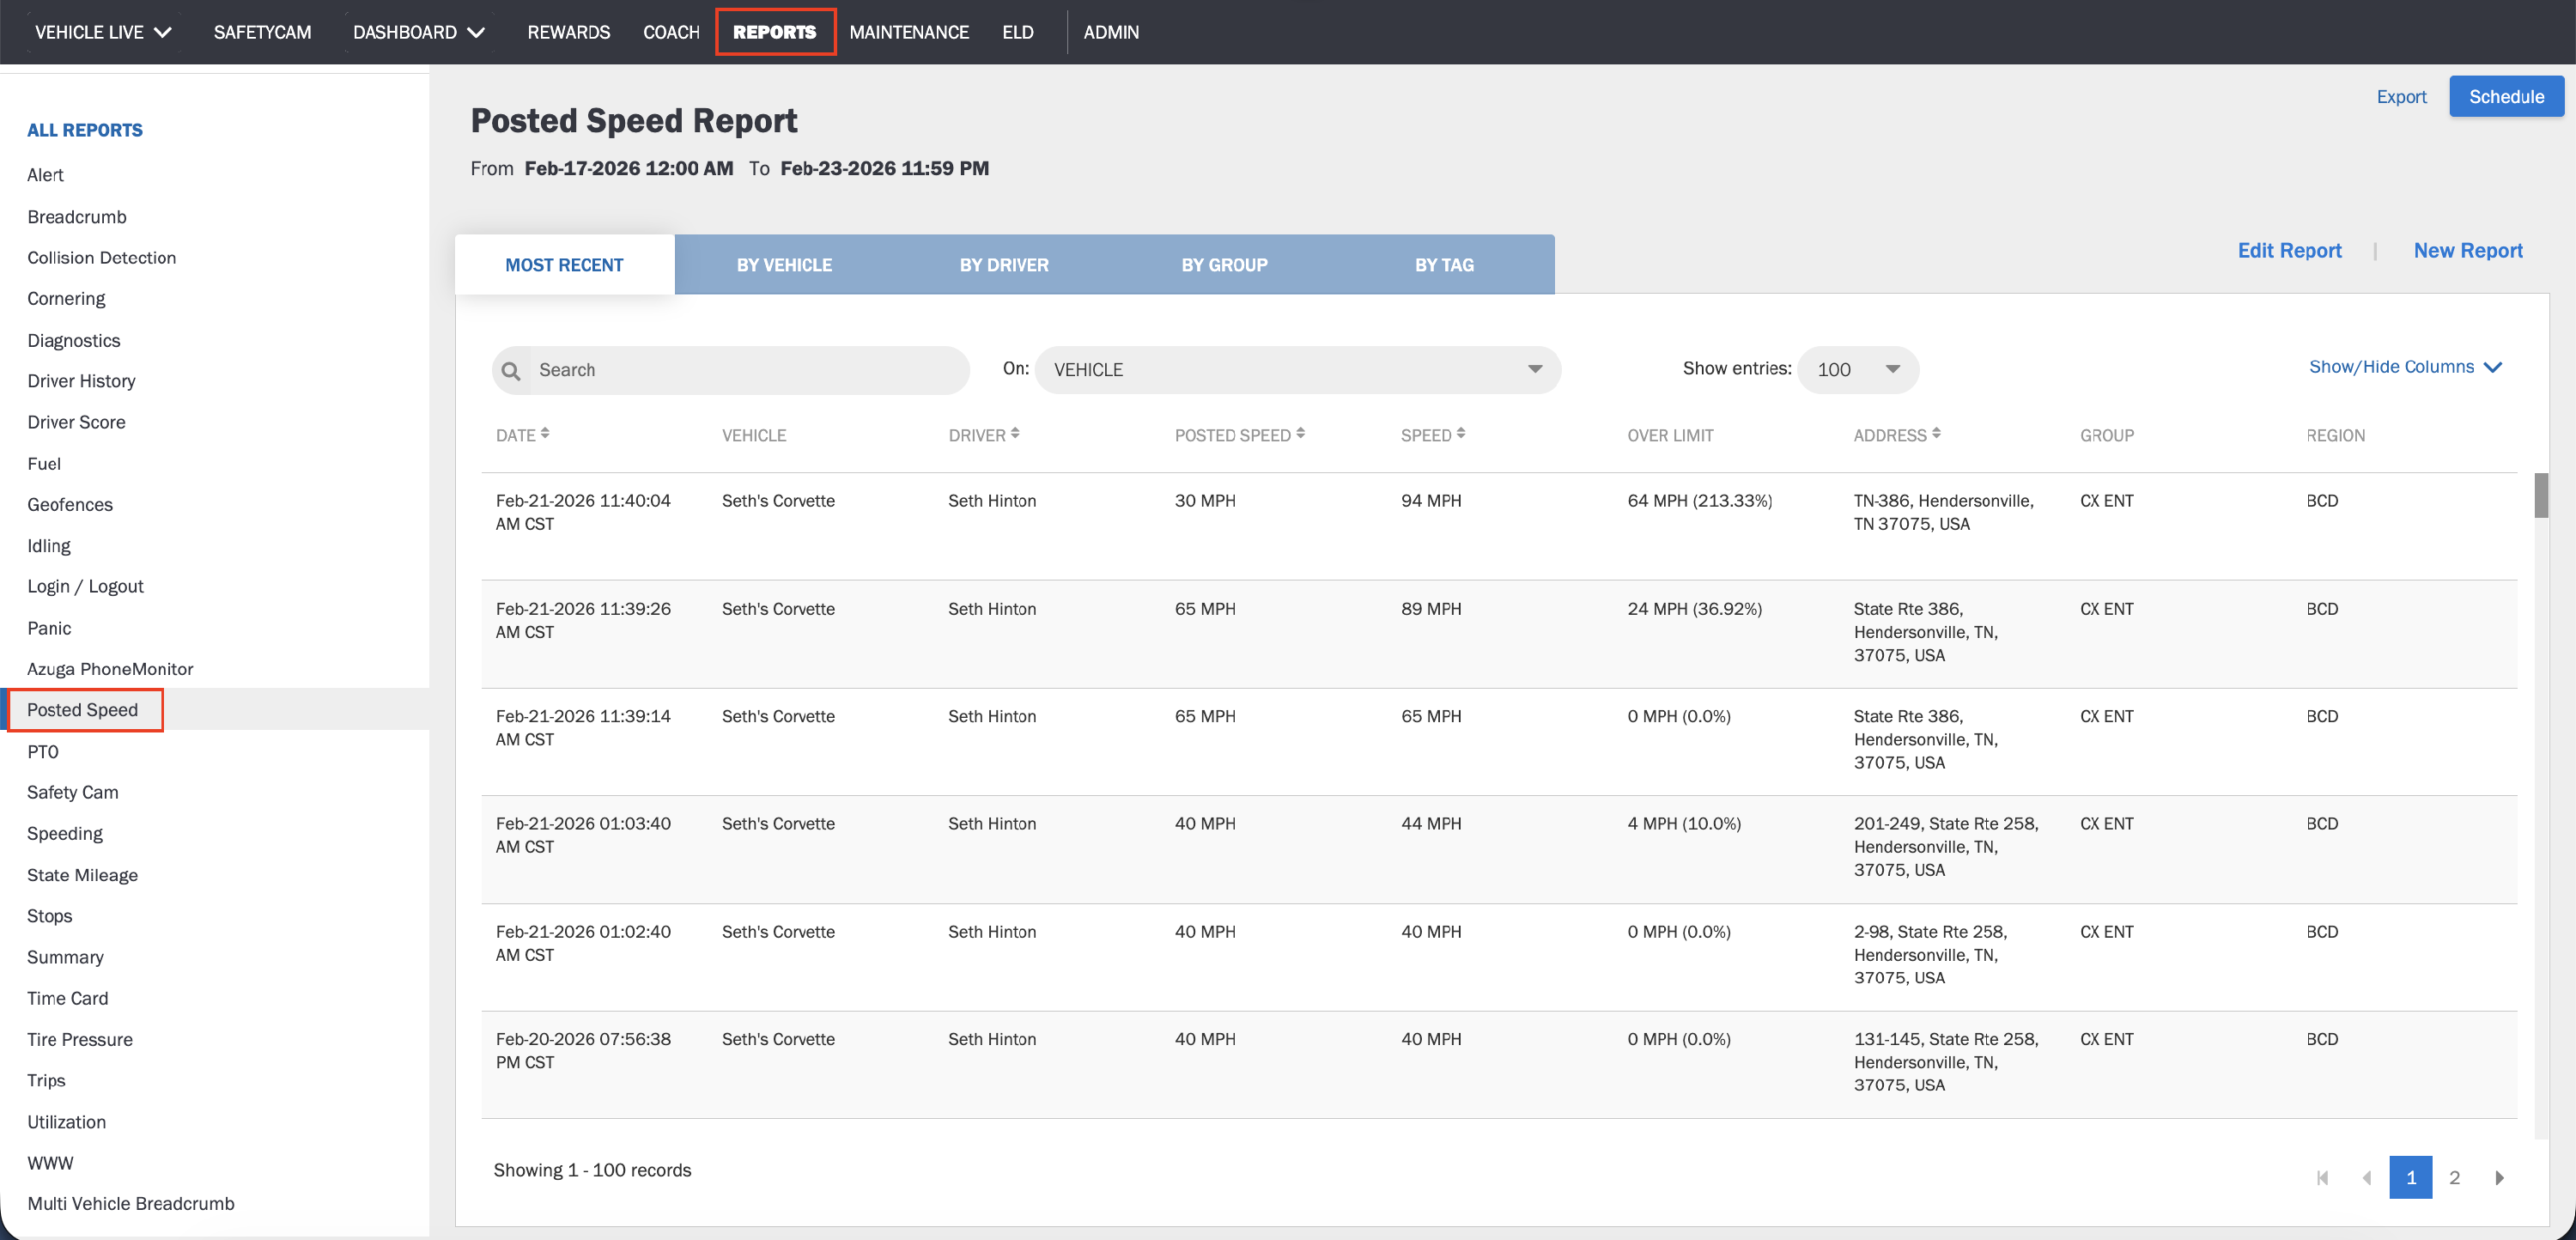Click the table vertical scrollbar thumb
The height and width of the screenshot is (1240, 2576).
coord(2540,496)
